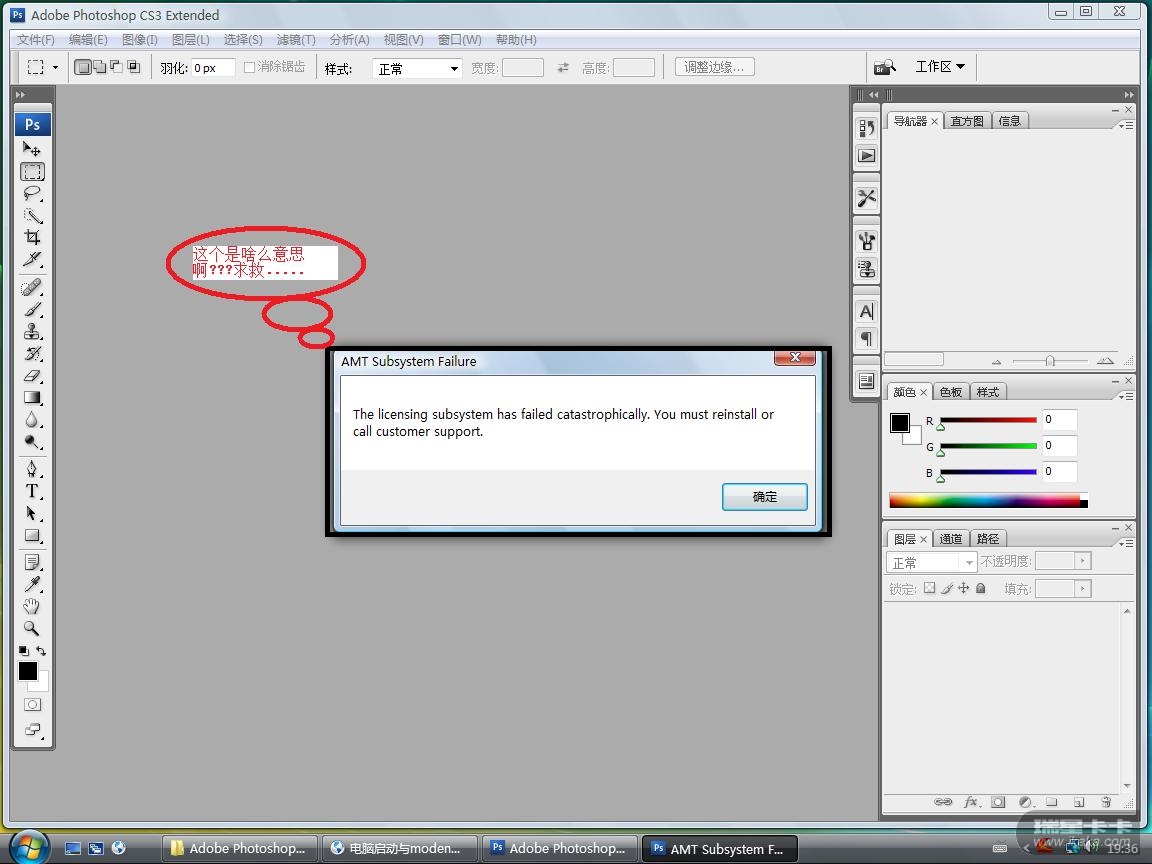This screenshot has height=864, width=1152.
Task: Toggle lock all in Layers panel
Action: click(980, 588)
